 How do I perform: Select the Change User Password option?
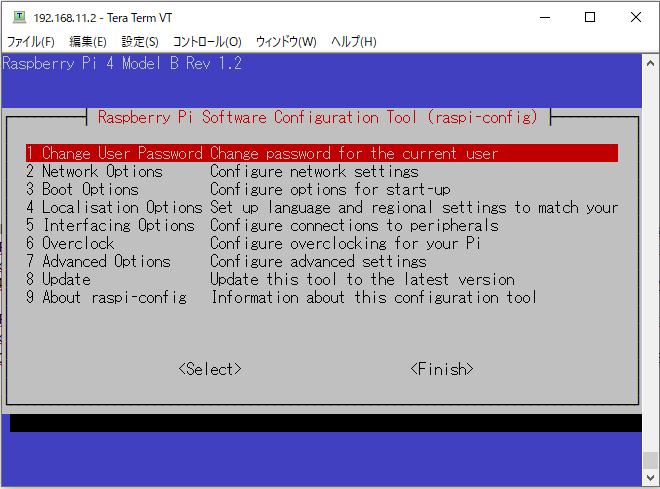(322, 153)
